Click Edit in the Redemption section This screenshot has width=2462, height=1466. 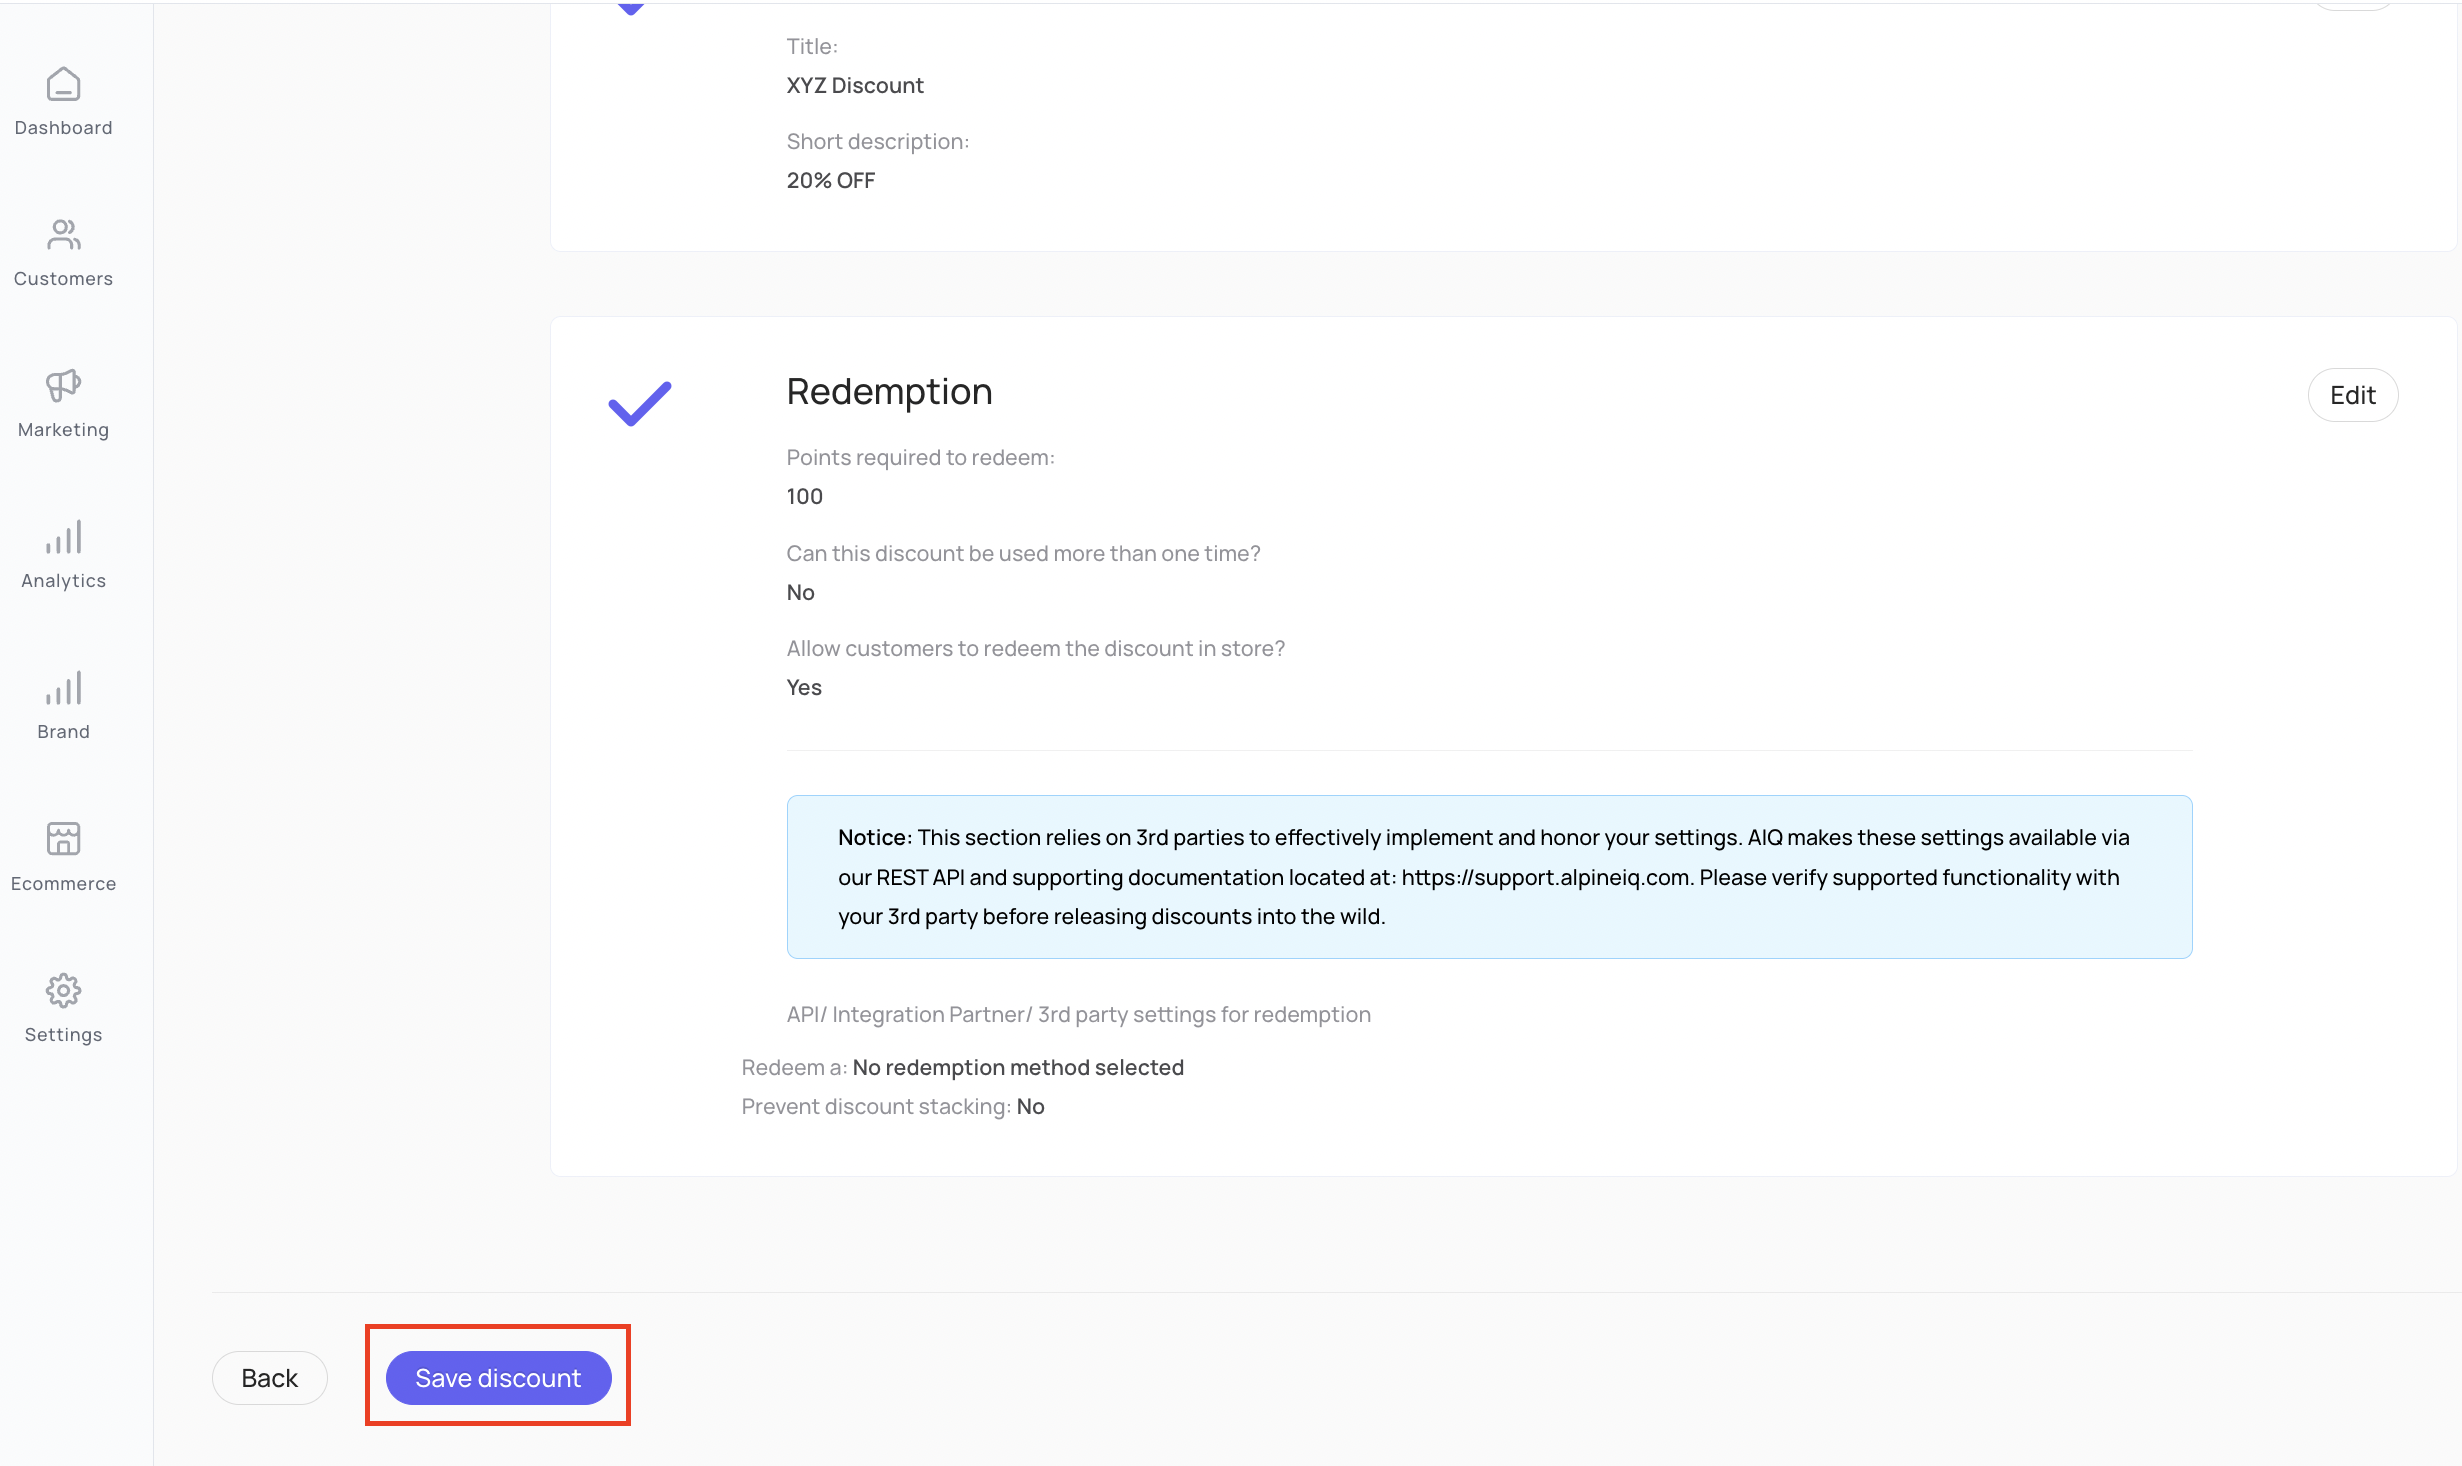[x=2352, y=395]
